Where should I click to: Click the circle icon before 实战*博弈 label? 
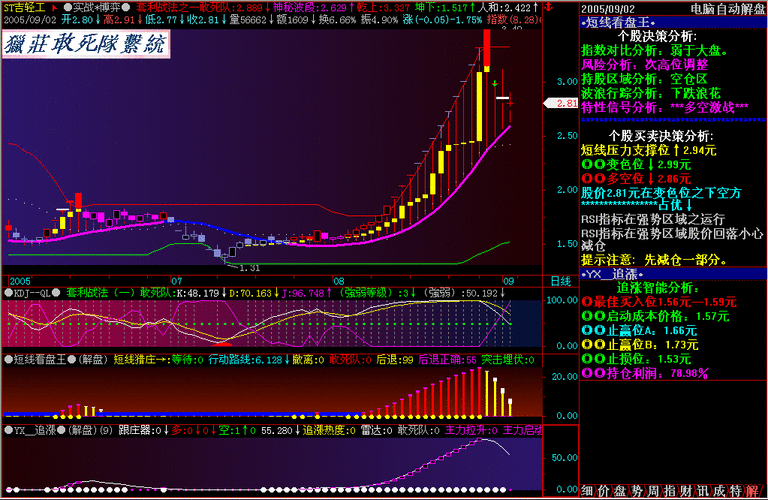coord(66,6)
